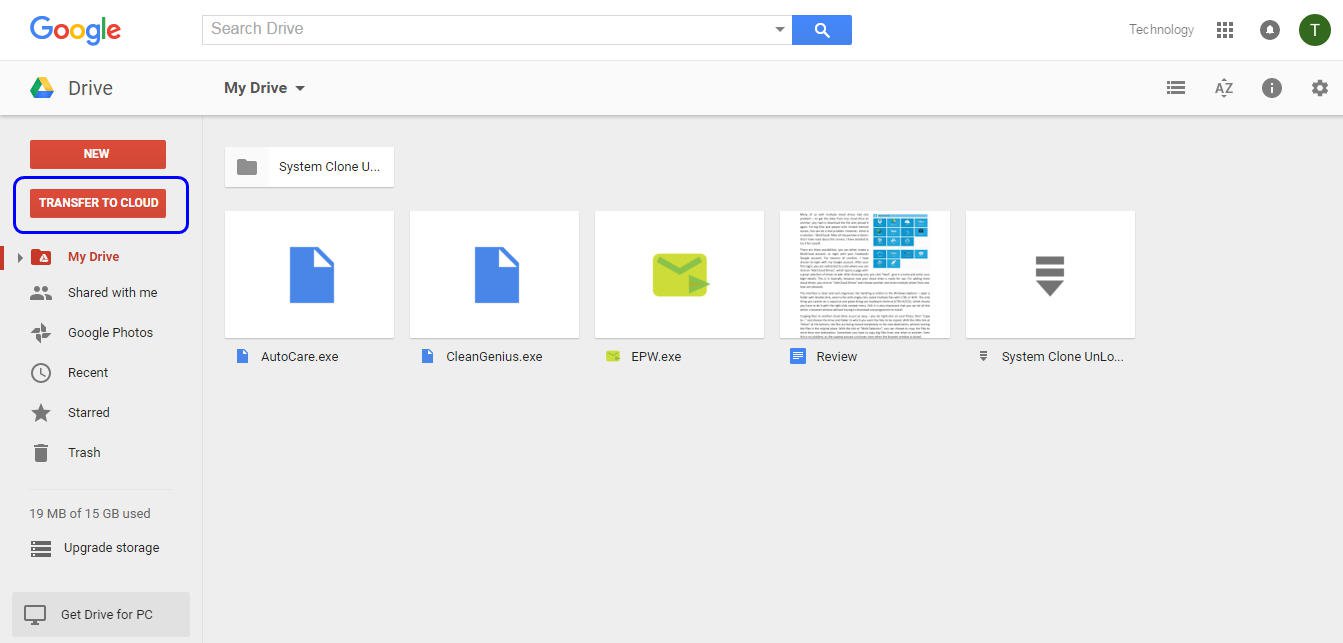The height and width of the screenshot is (643, 1343).
Task: Click TRANSFER TO CLOUD button
Action: (x=98, y=203)
